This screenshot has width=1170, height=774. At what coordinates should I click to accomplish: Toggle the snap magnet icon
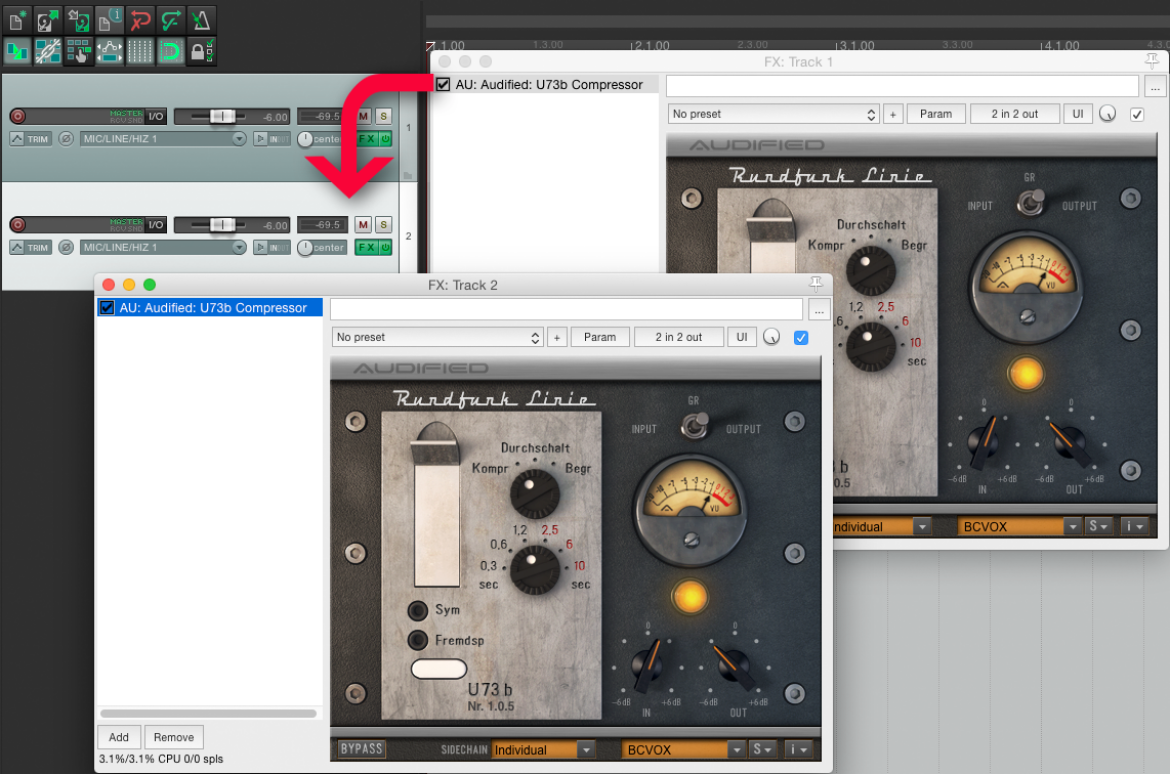(170, 52)
